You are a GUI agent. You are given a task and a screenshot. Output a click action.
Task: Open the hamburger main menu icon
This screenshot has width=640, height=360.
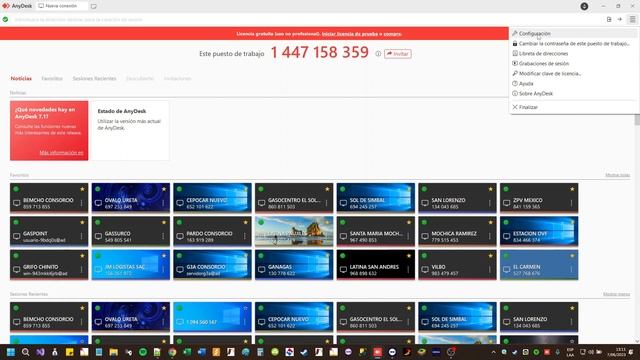(632, 19)
